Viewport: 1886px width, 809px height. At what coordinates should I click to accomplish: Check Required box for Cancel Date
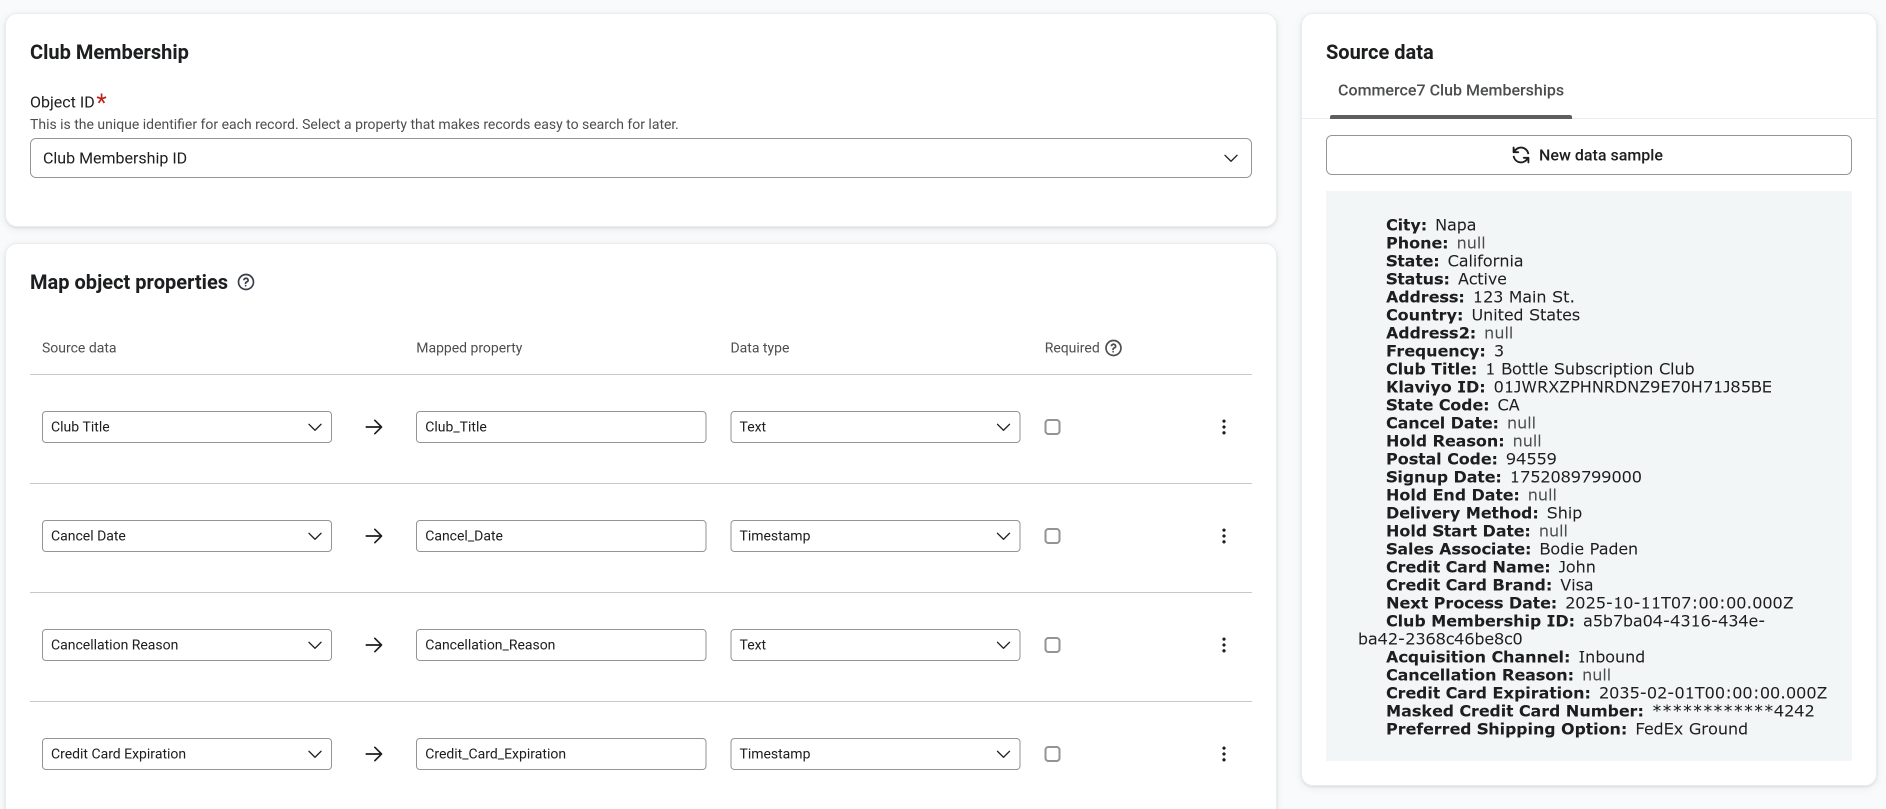click(x=1052, y=536)
